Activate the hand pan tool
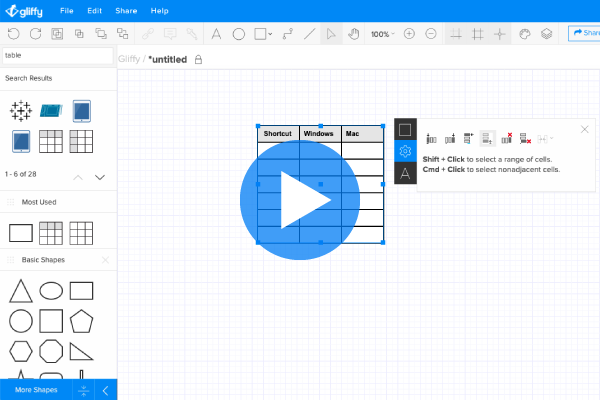The height and width of the screenshot is (400, 600). point(353,34)
